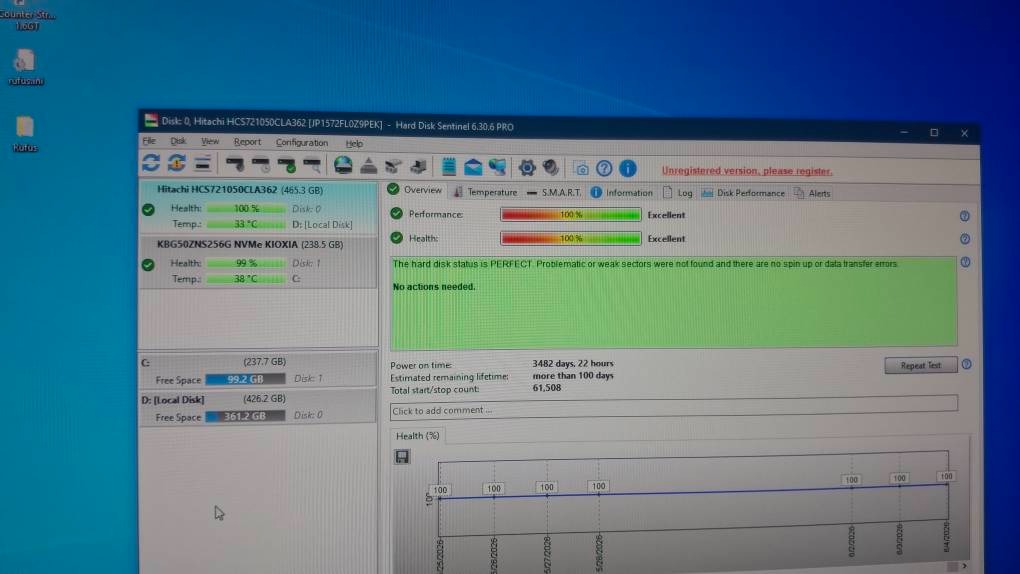Click the Unregistered version, please register link
The image size is (1020, 574).
point(747,171)
